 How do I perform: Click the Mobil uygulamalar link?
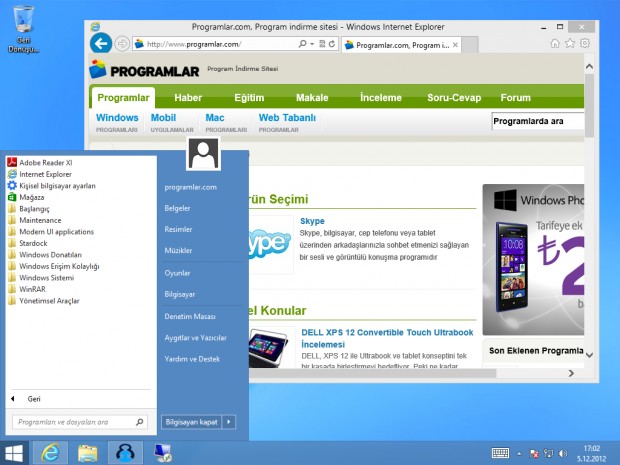coord(172,123)
